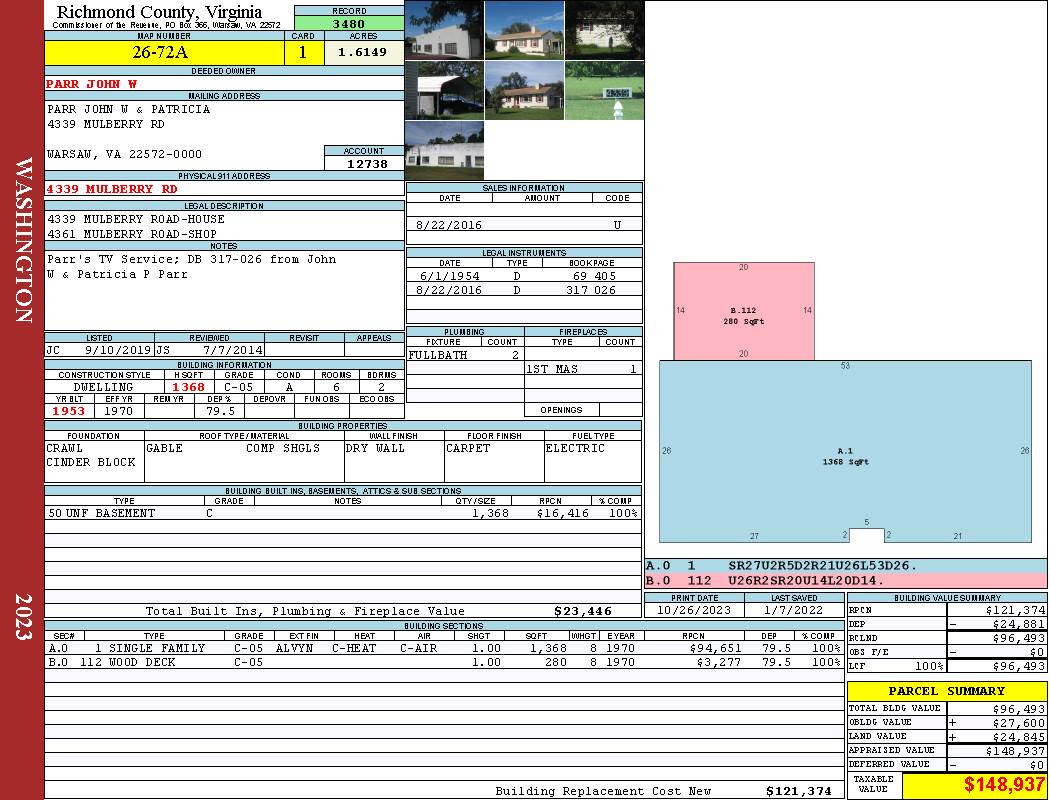Open the dark shaded house photo

(x=604, y=30)
